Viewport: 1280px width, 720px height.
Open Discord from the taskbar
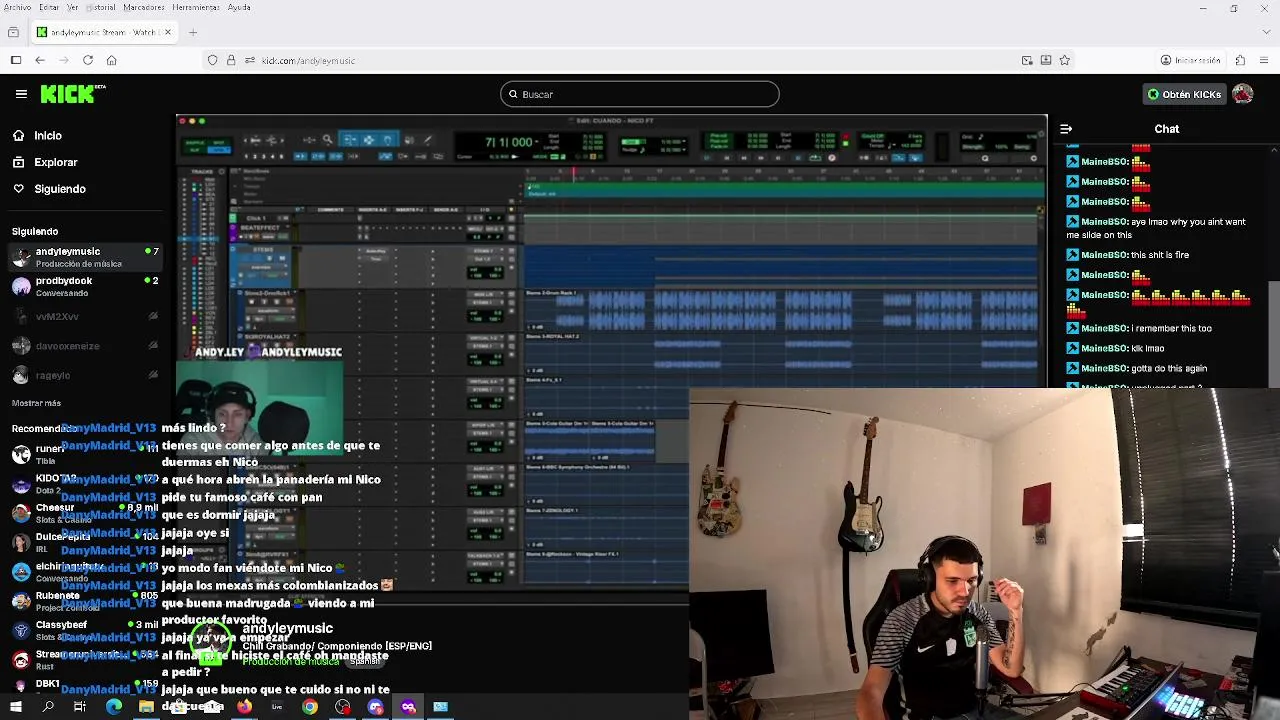[x=375, y=707]
